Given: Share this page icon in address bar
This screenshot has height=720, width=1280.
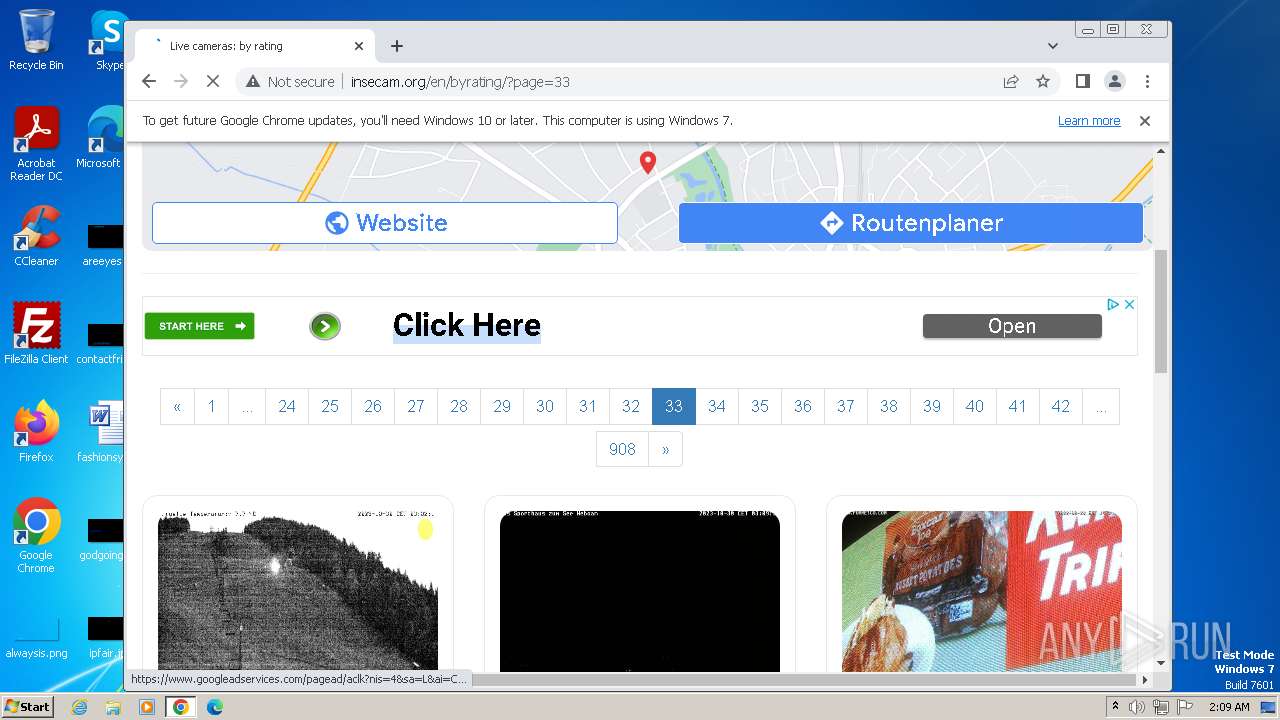Looking at the screenshot, I should tap(1011, 82).
